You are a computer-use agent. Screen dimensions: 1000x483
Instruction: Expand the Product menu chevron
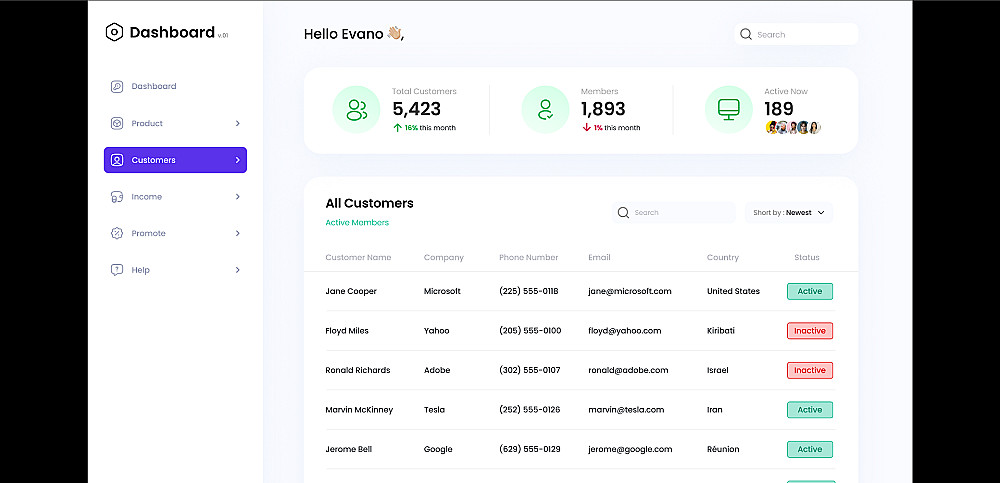[237, 123]
